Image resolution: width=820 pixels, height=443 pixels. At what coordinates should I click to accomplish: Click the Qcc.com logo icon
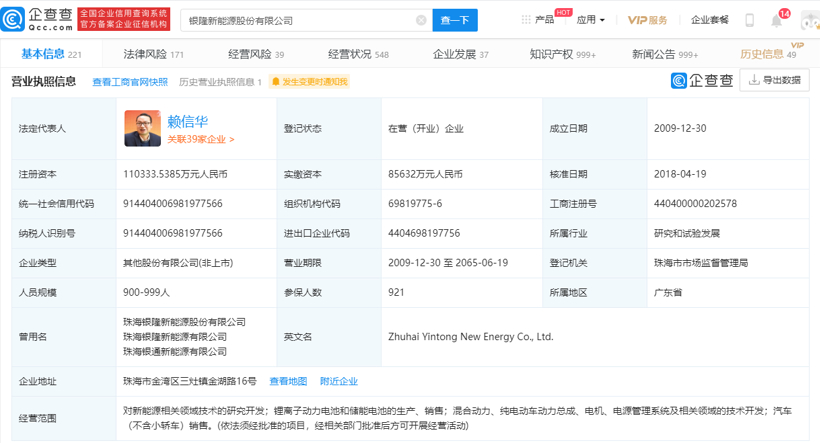pyautogui.click(x=13, y=19)
